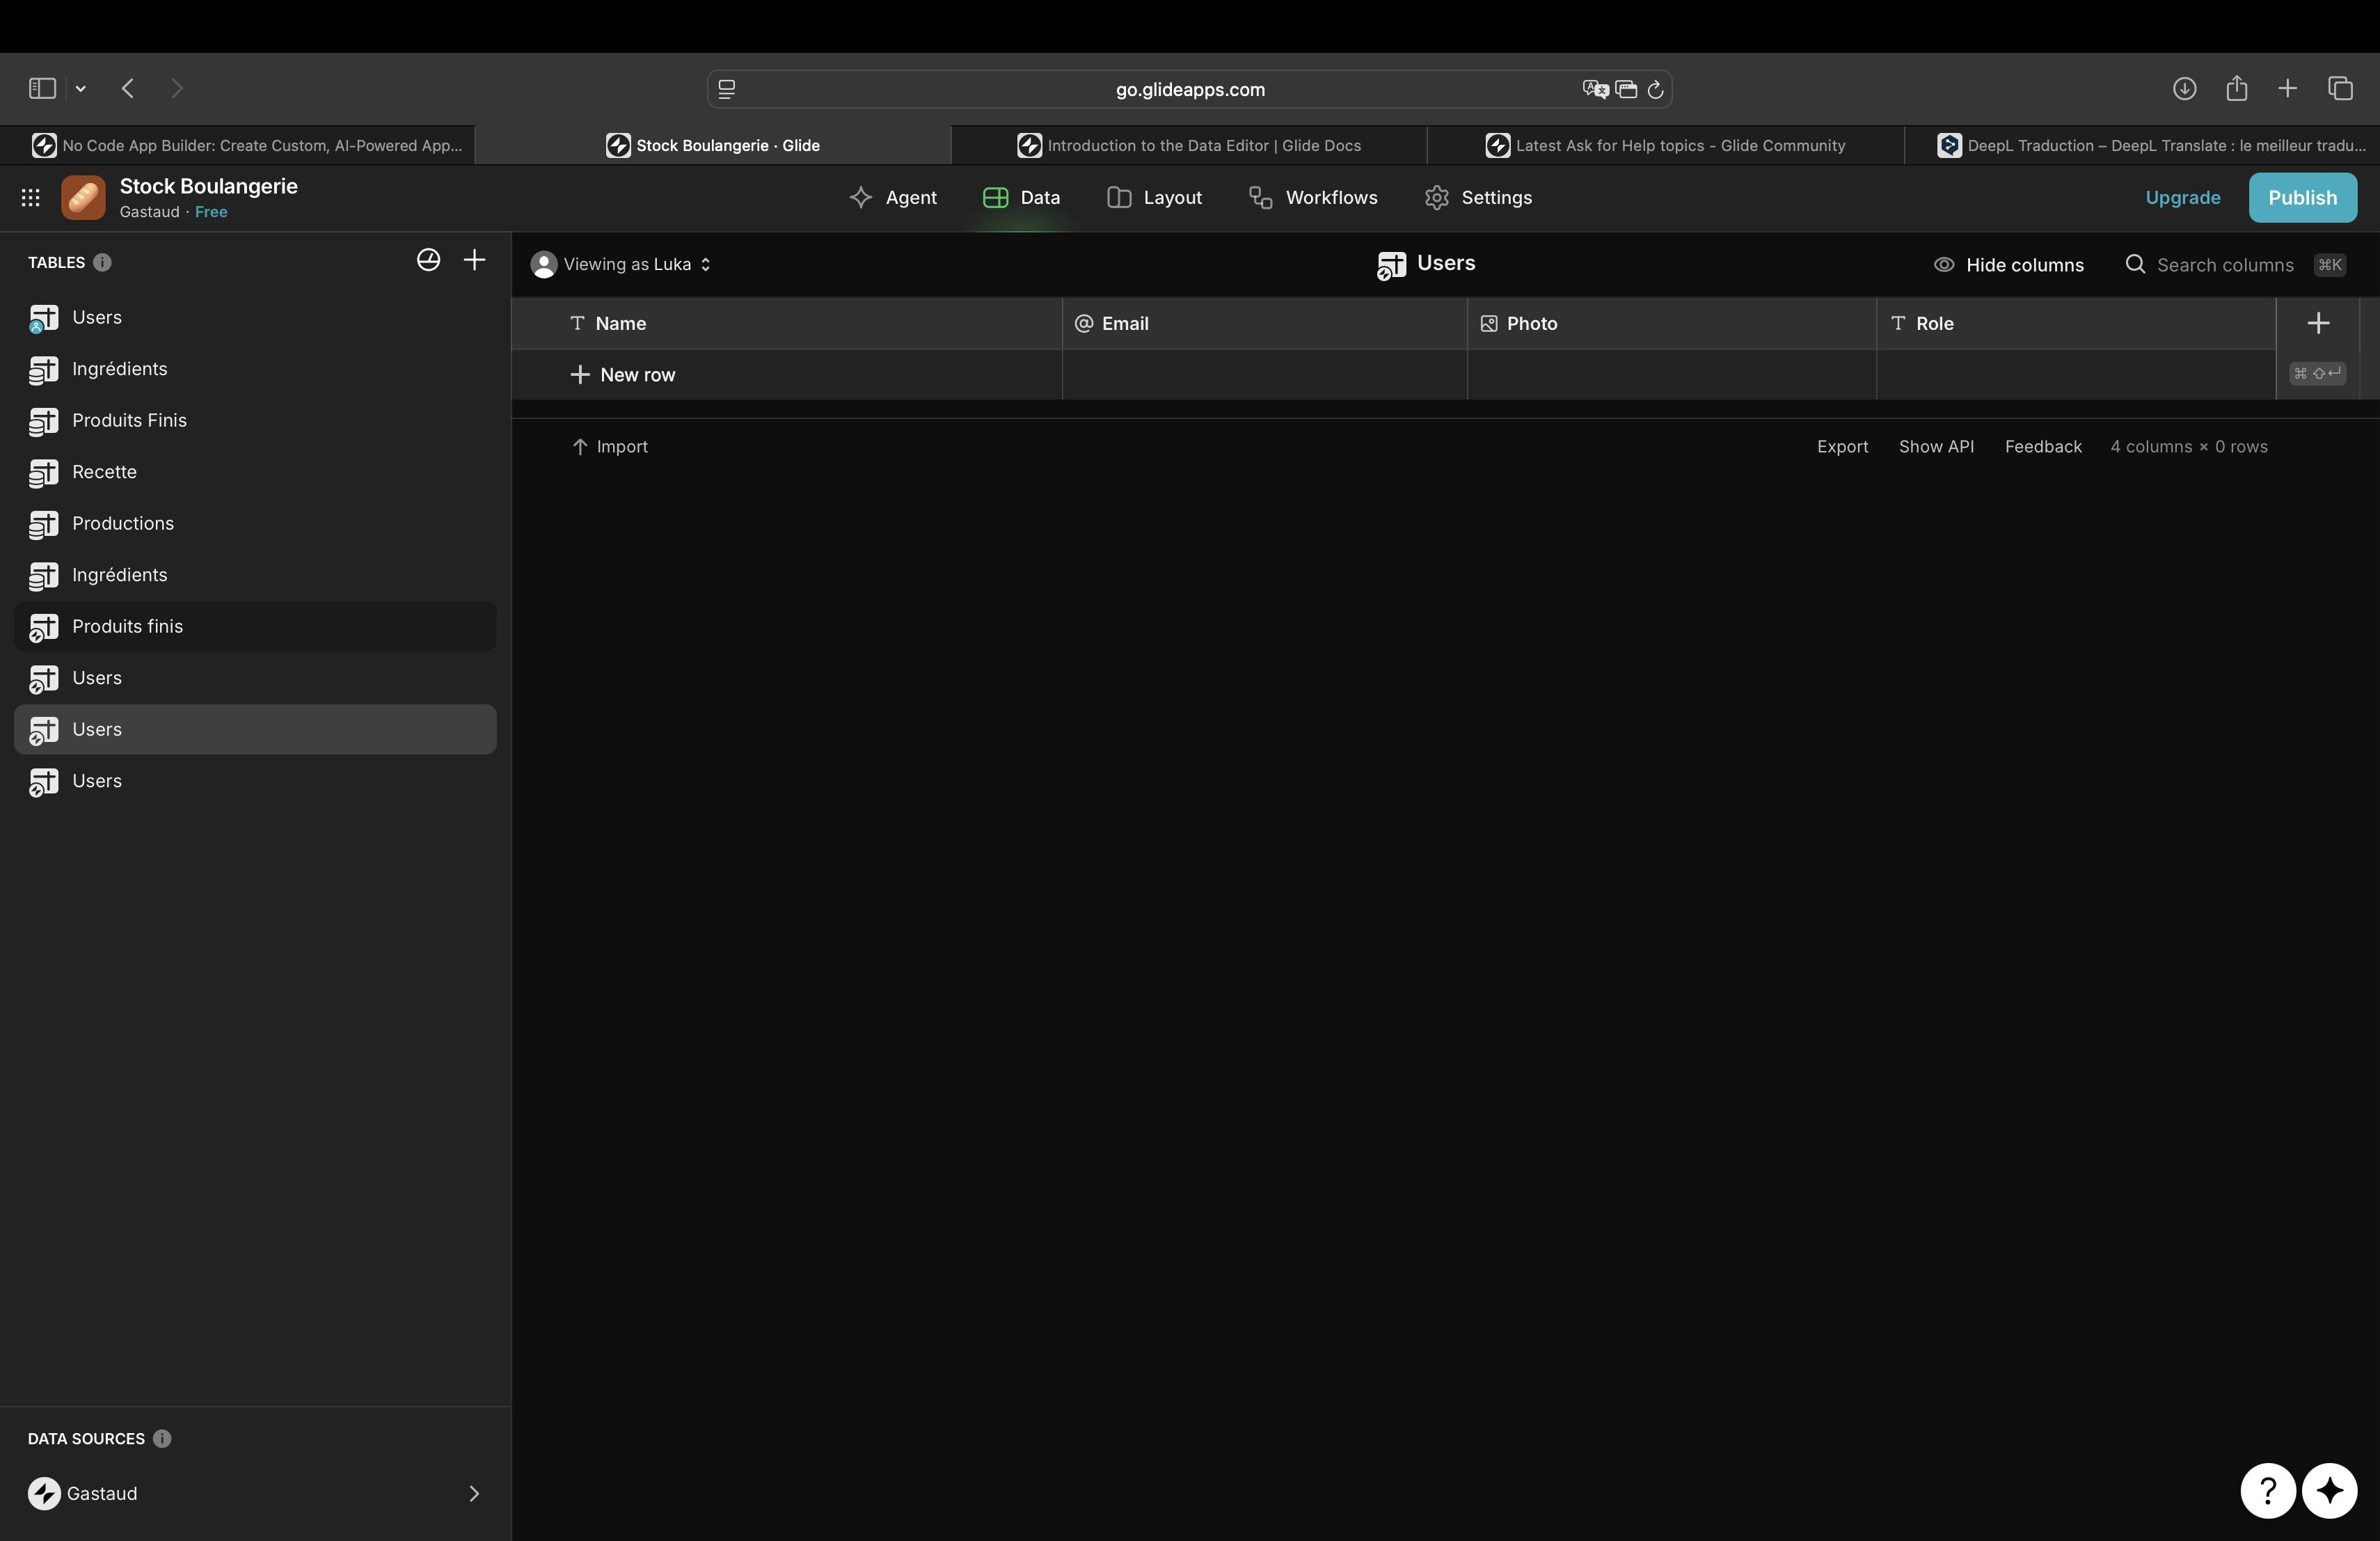Toggle the Safari sidebar button
This screenshot has height=1541, width=2380.
(42, 89)
